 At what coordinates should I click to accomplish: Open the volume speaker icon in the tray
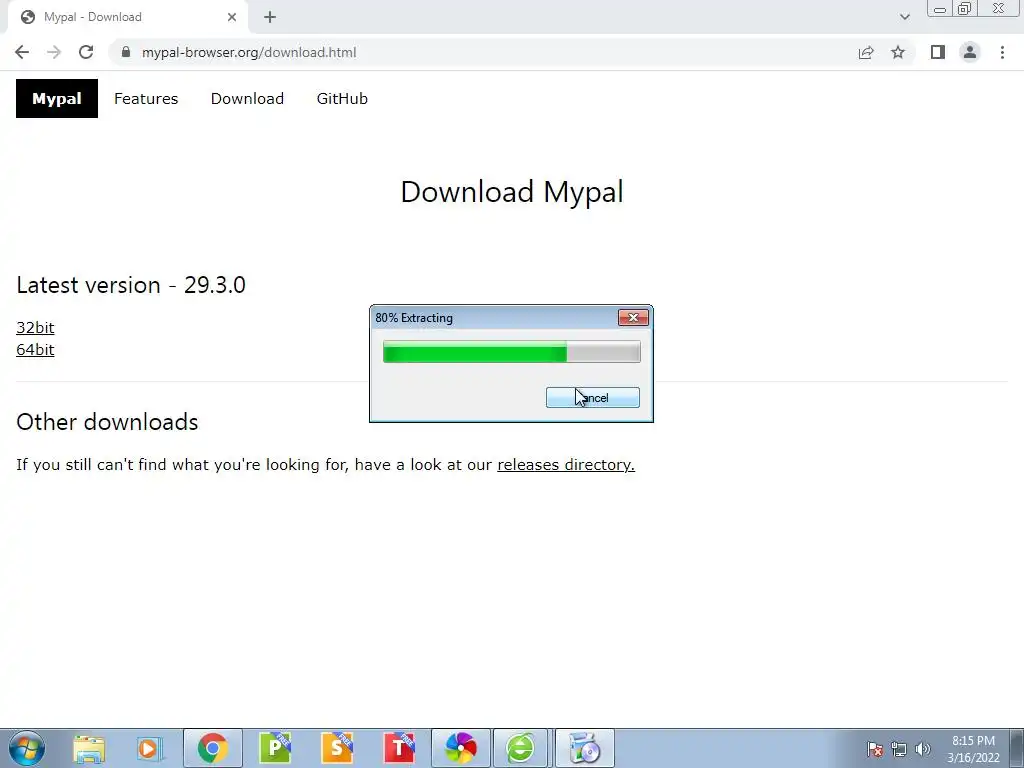point(923,749)
